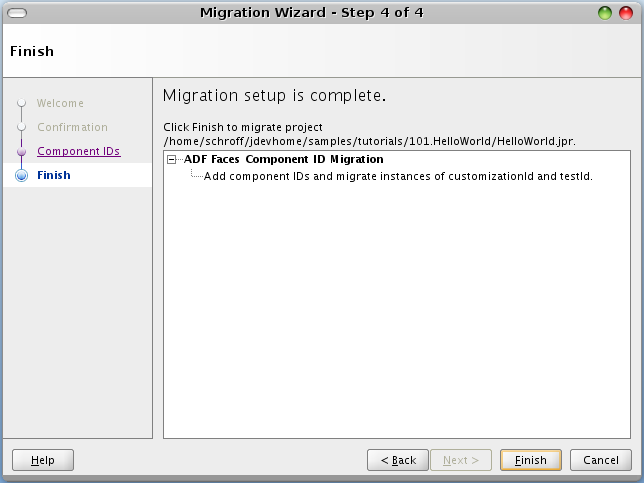Go to the Component IDs step link
This screenshot has width=644, height=483.
[78, 151]
